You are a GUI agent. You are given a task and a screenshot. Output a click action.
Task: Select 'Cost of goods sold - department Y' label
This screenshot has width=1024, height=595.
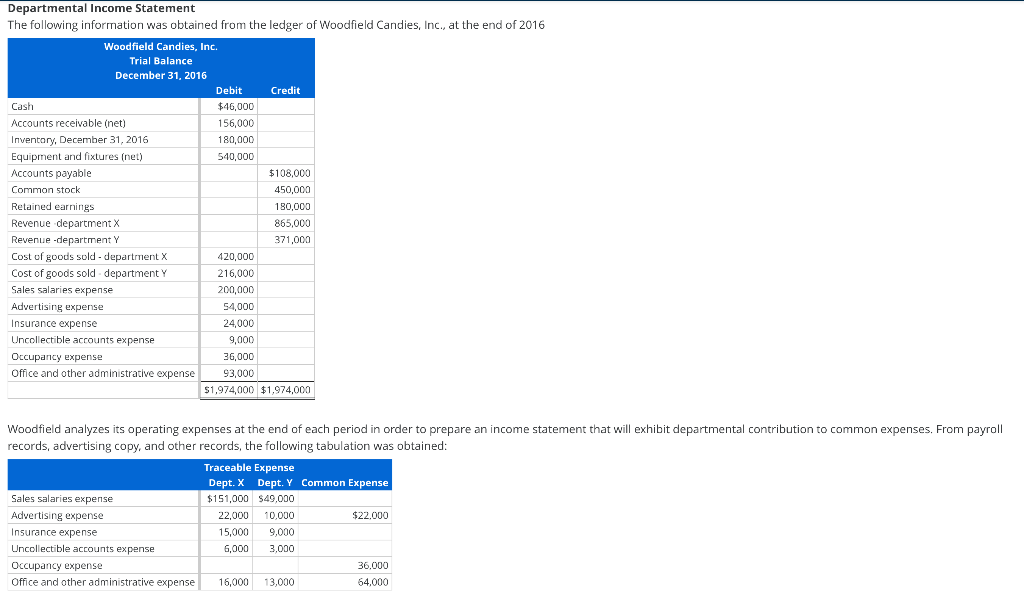[x=89, y=273]
